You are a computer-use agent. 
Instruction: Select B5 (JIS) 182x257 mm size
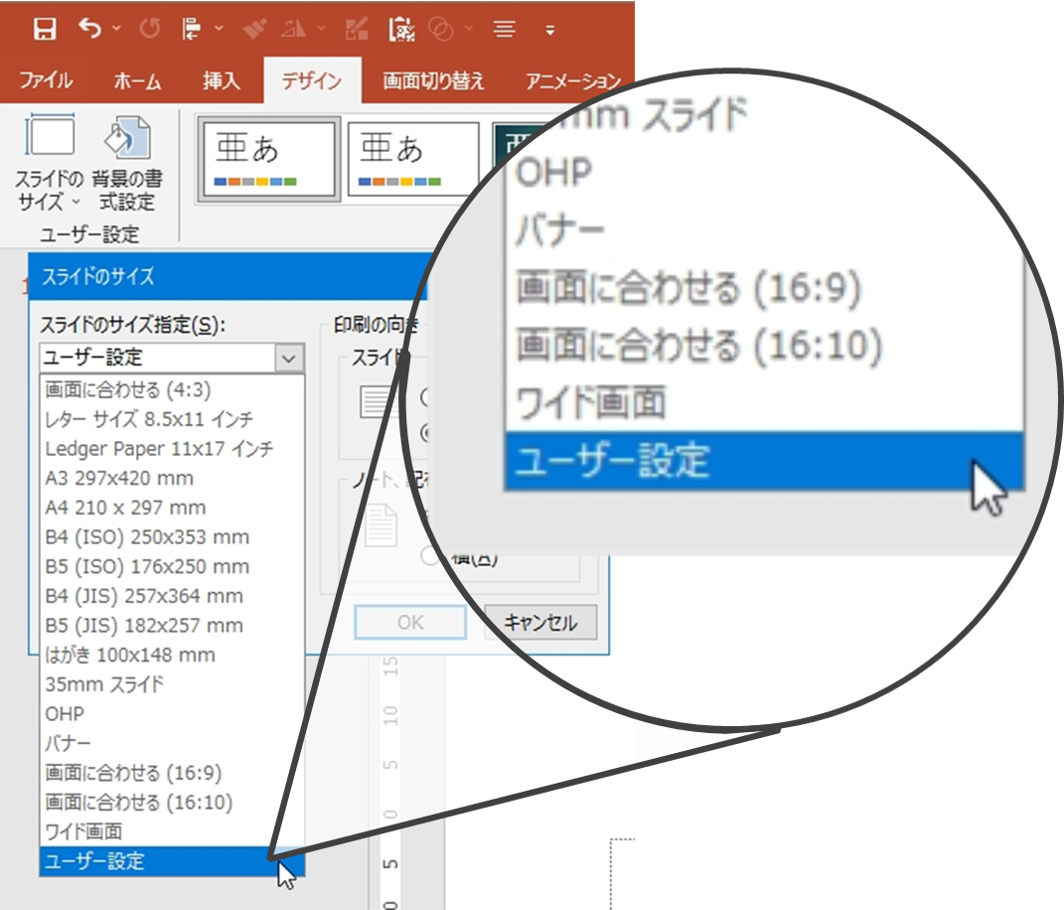pyautogui.click(x=172, y=625)
